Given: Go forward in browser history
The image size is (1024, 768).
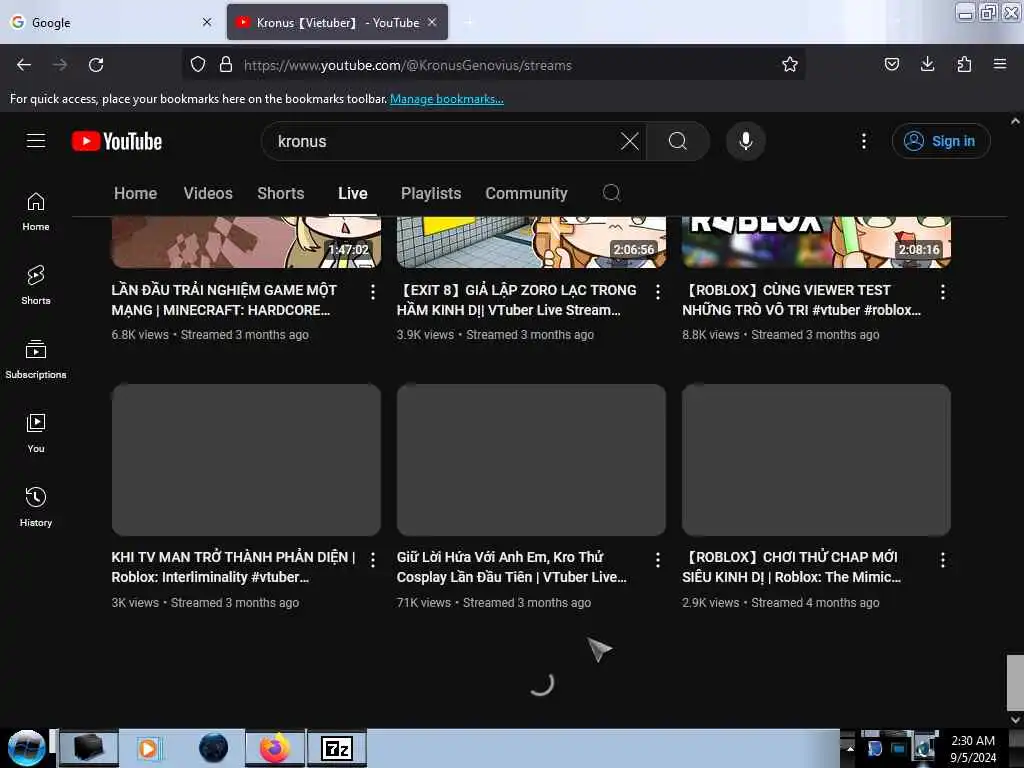Looking at the screenshot, I should (60, 65).
